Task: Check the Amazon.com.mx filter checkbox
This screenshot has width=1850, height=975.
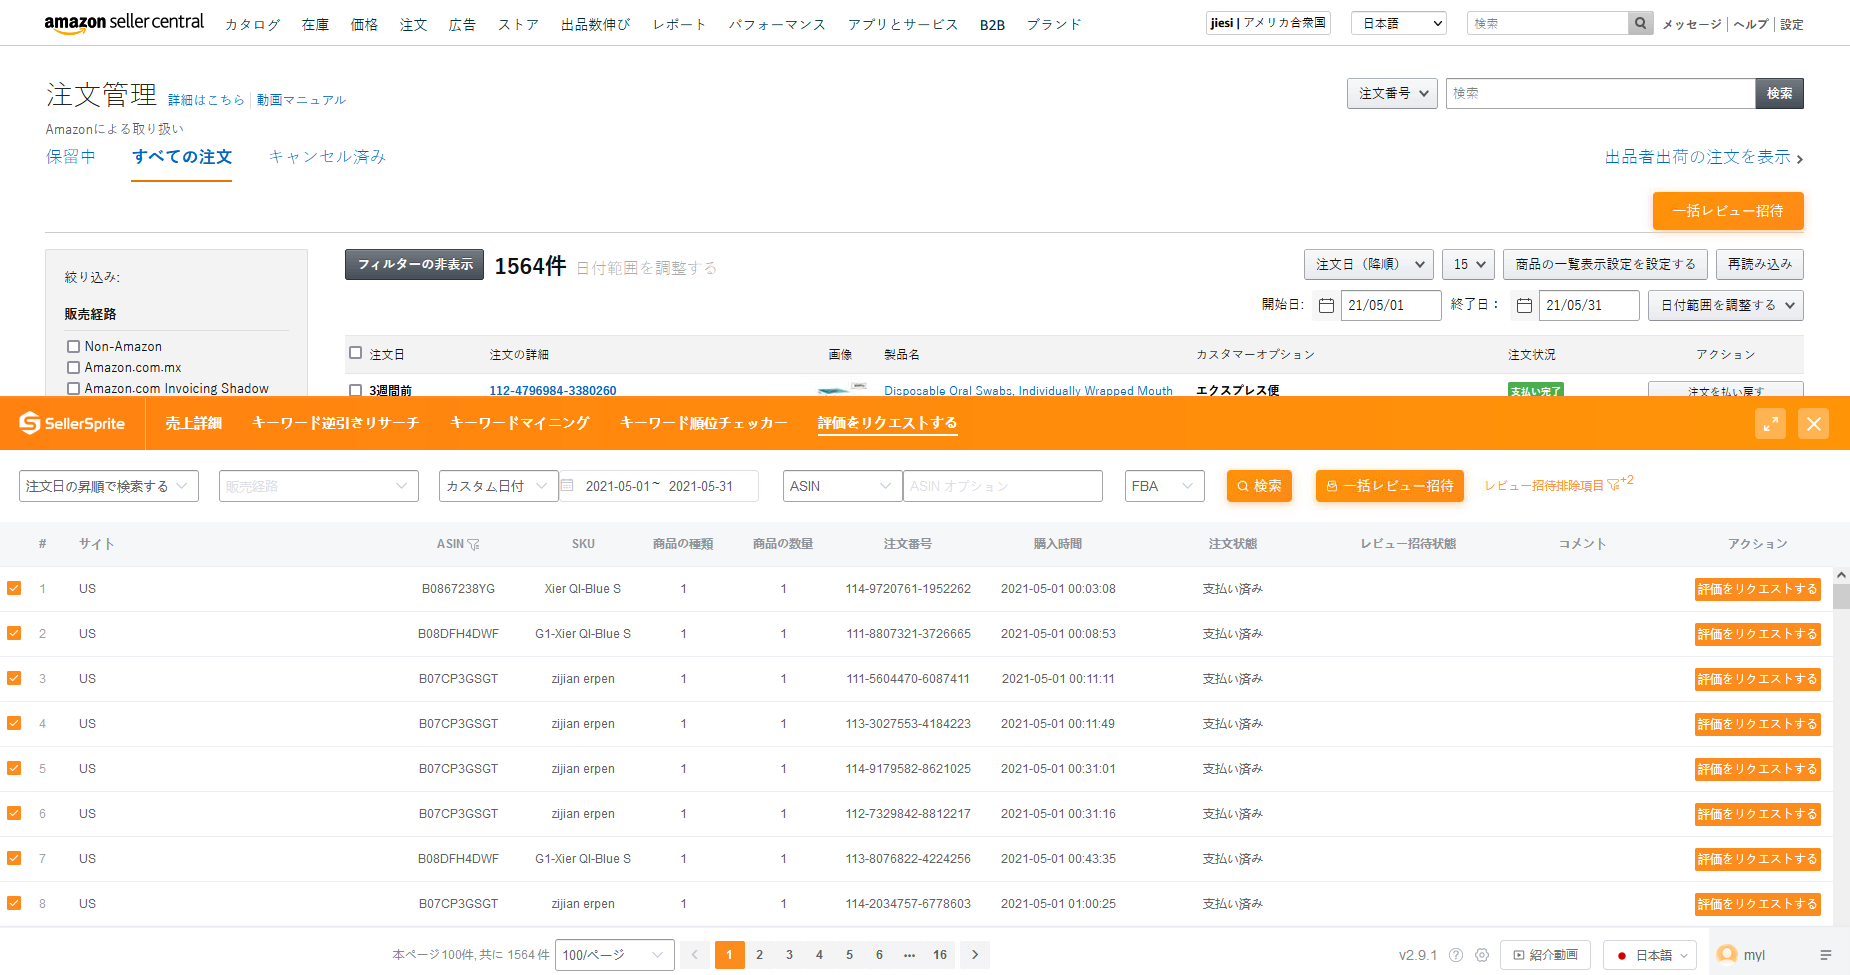Action: click(73, 367)
